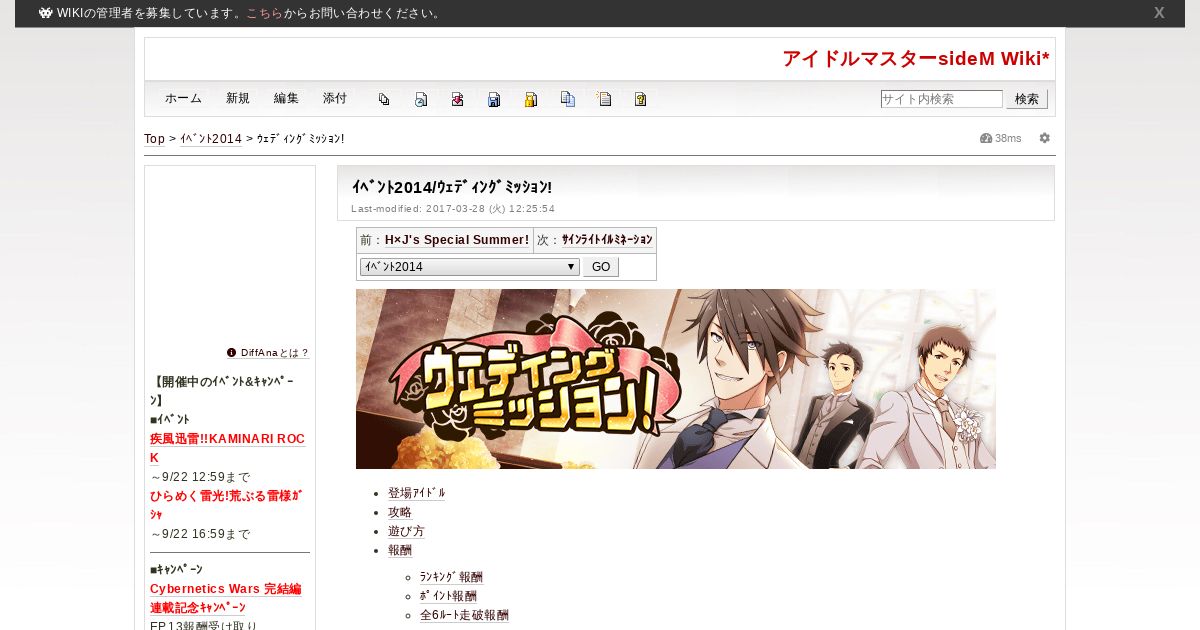Dismiss the top notice with X
Screen dimensions: 1200x630
(1159, 13)
